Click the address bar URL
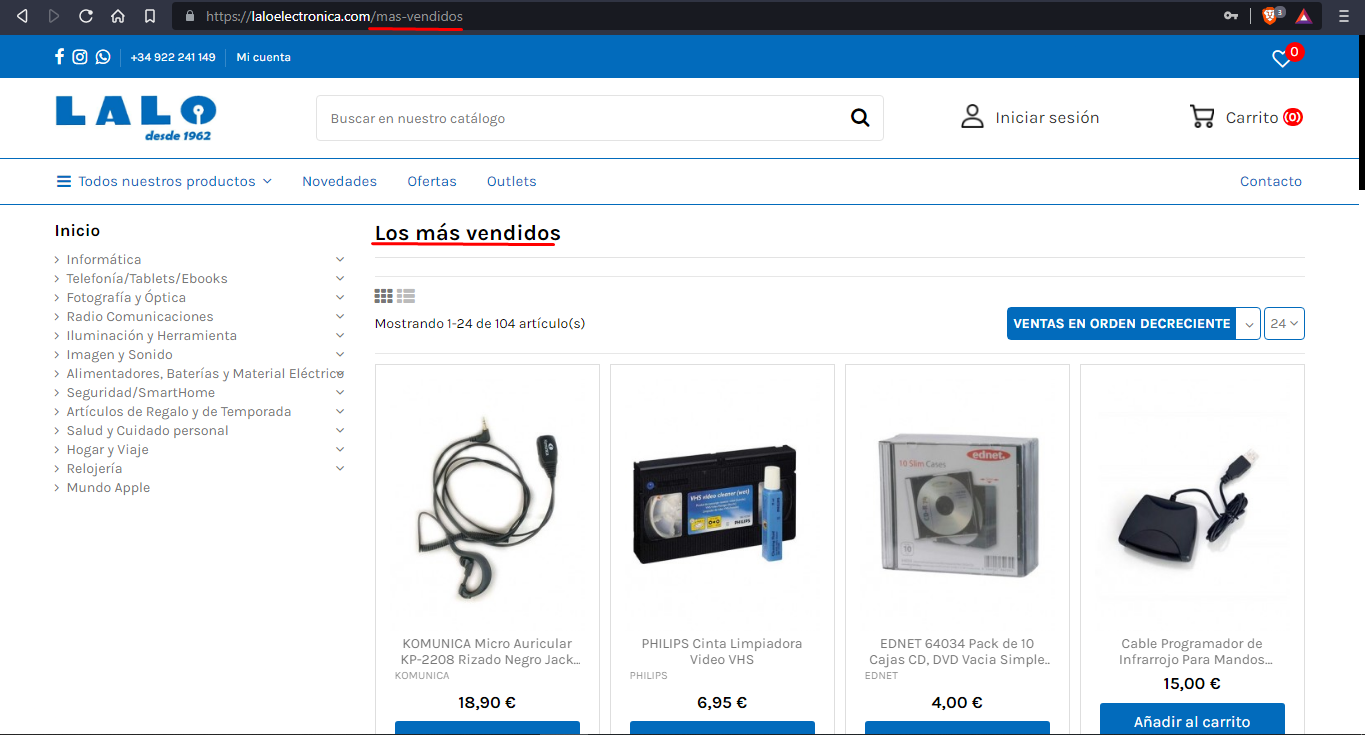Viewport: 1365px width, 735px height. pyautogui.click(x=334, y=17)
